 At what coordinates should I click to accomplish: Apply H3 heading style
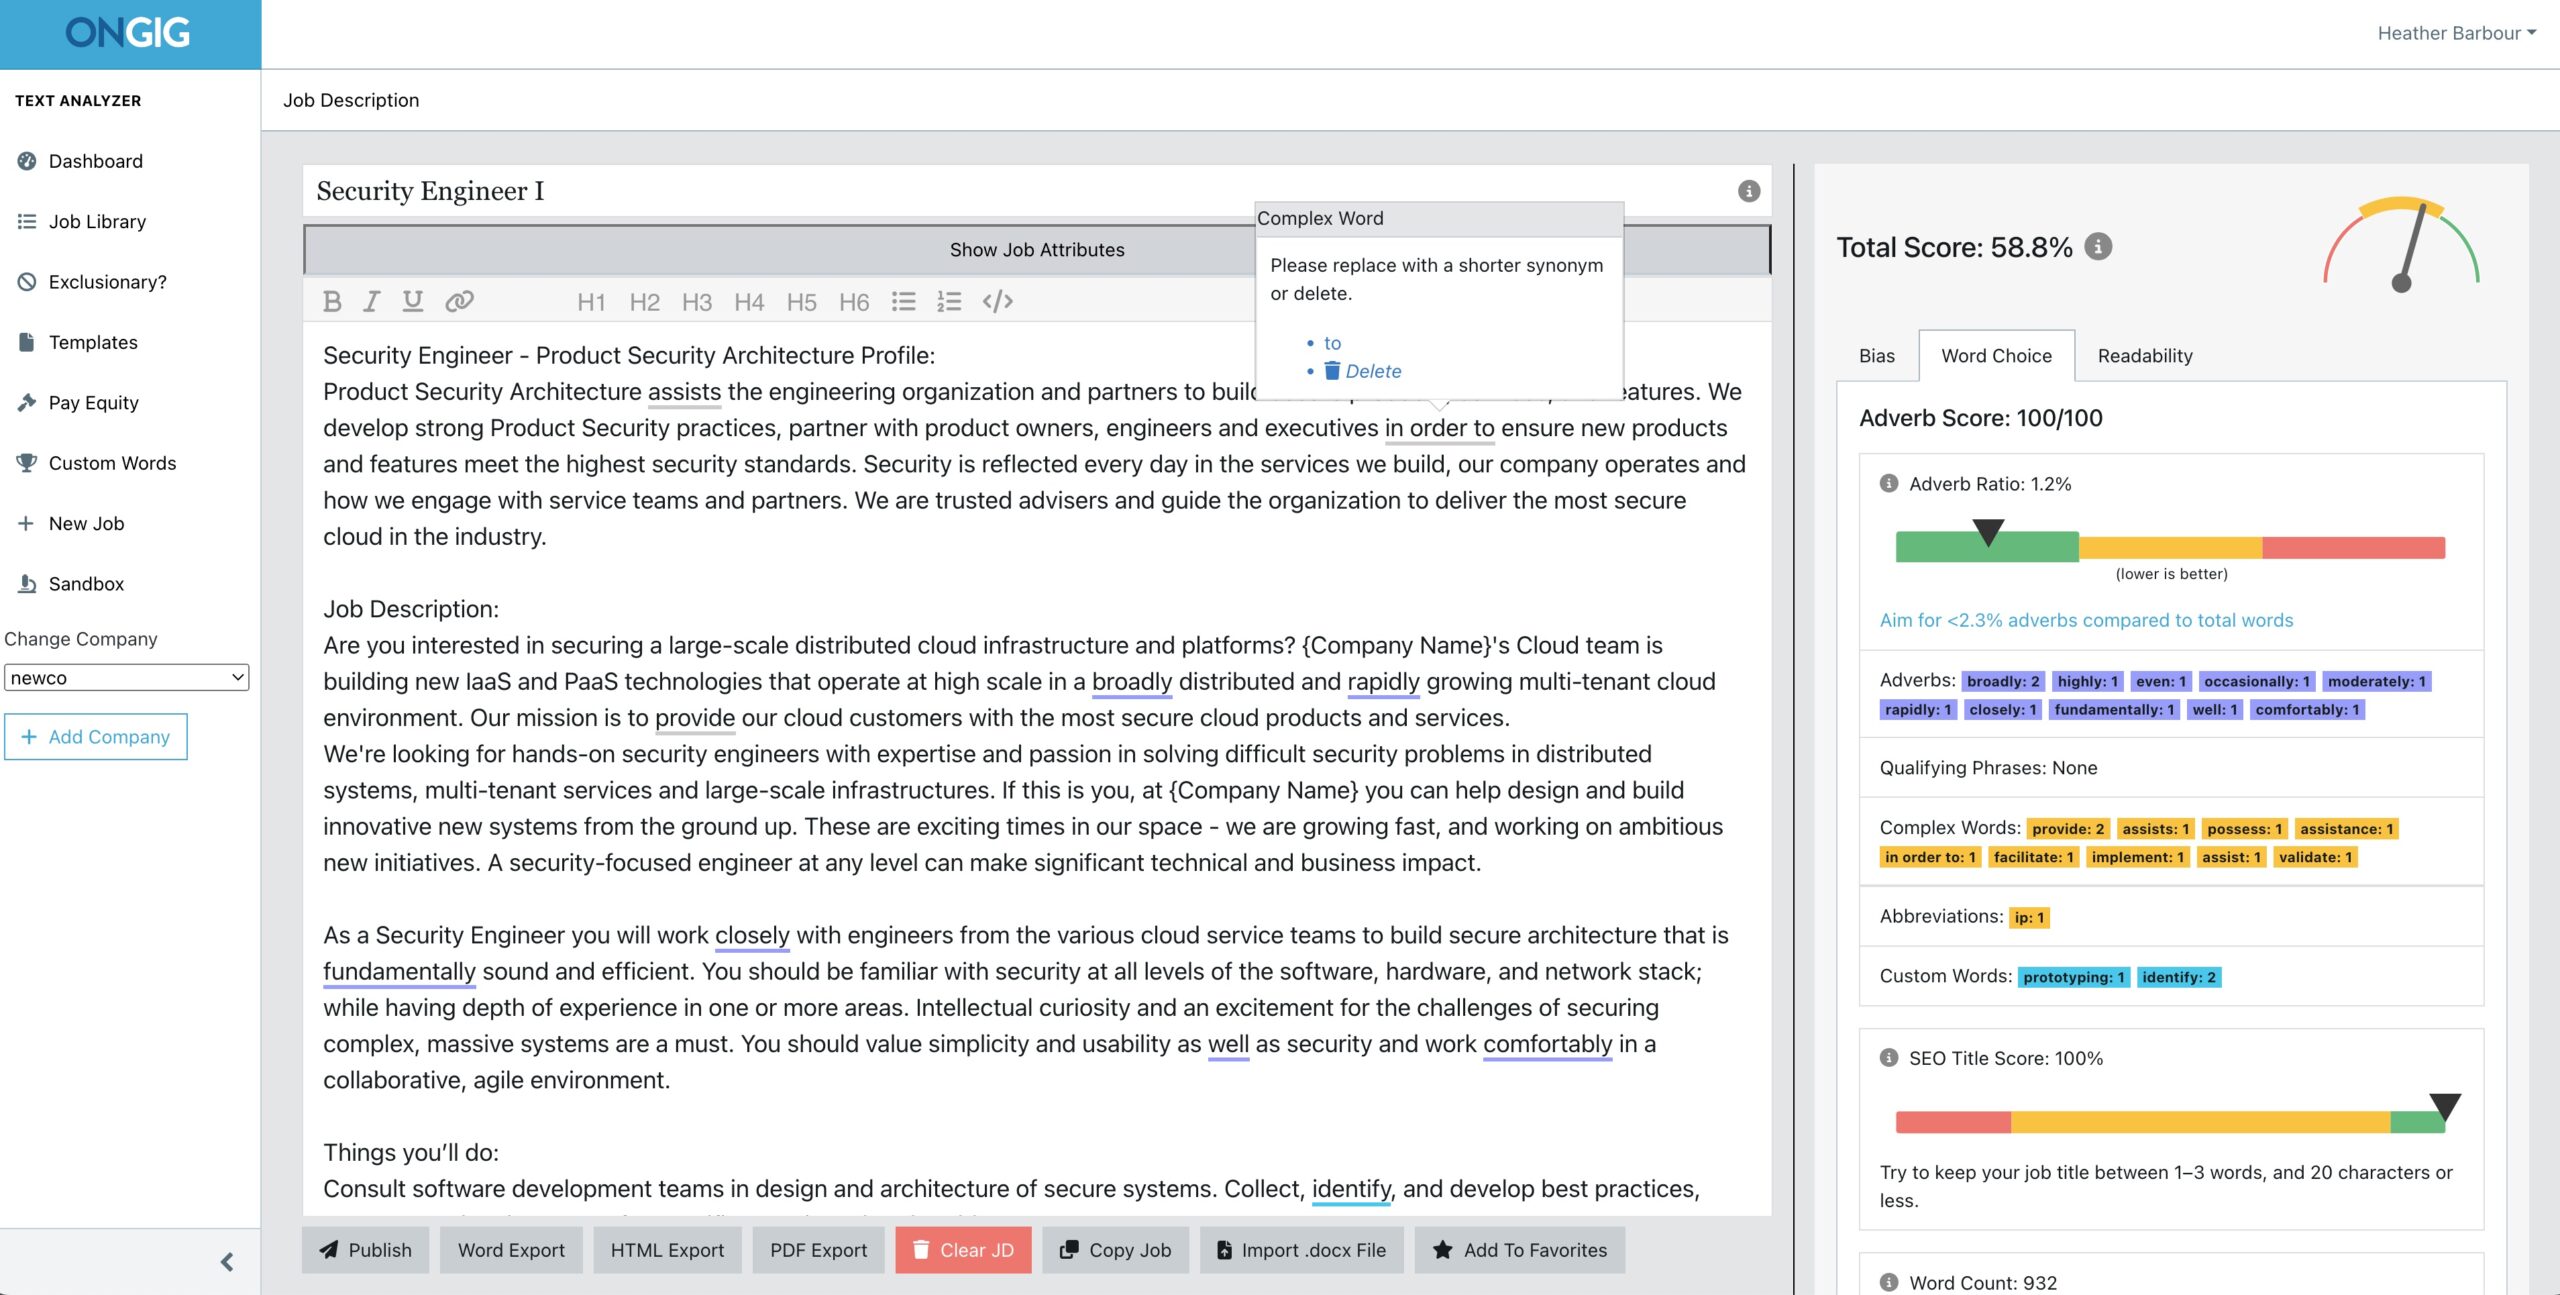[696, 302]
